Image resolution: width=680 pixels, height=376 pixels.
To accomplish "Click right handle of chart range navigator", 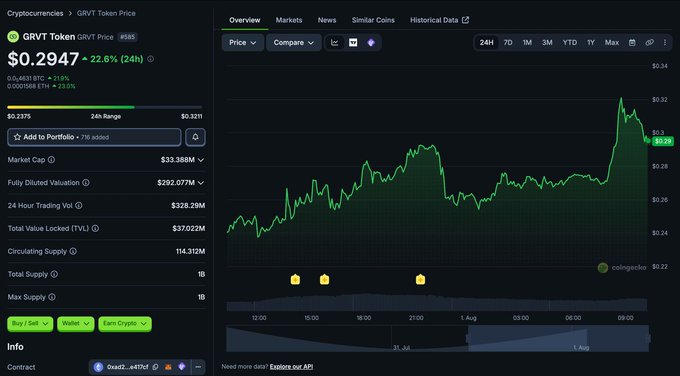I will 649,338.
